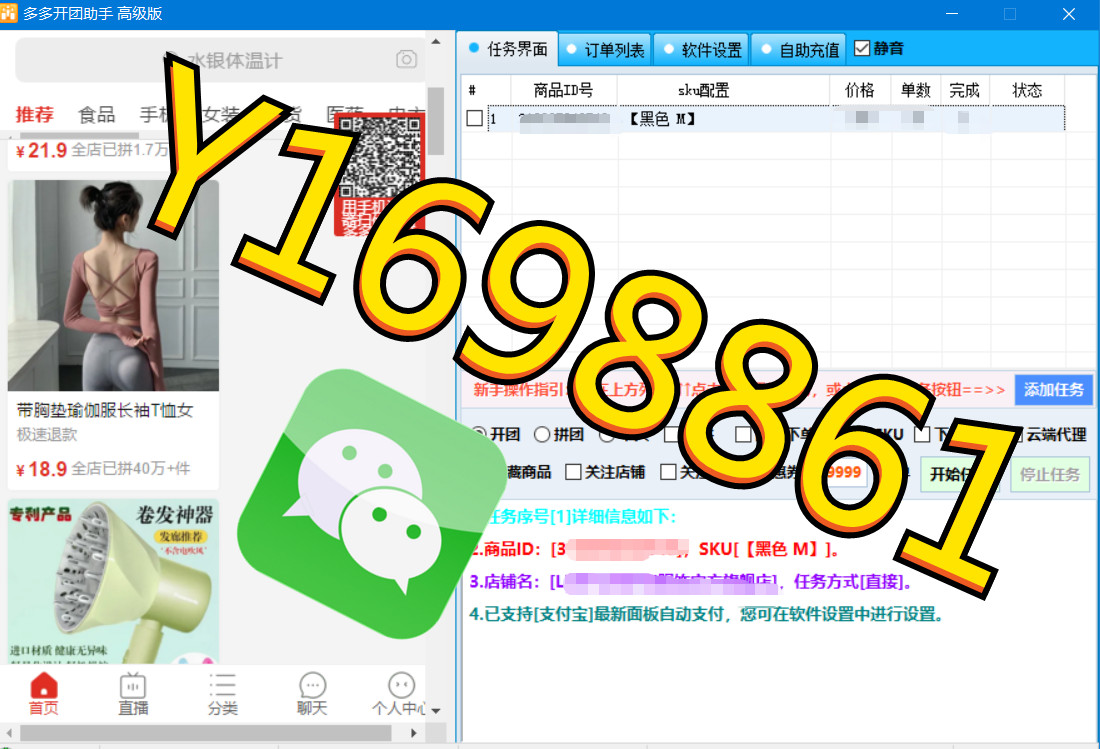Open the yoga top product thumbnail
The height and width of the screenshot is (749, 1100).
[113, 285]
